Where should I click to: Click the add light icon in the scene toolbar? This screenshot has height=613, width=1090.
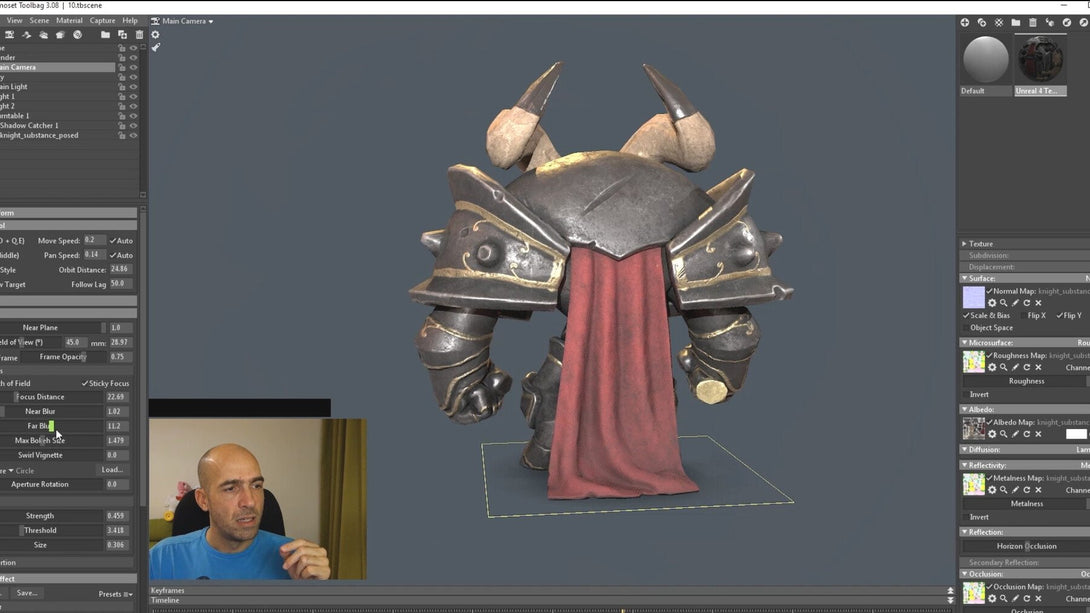26,35
